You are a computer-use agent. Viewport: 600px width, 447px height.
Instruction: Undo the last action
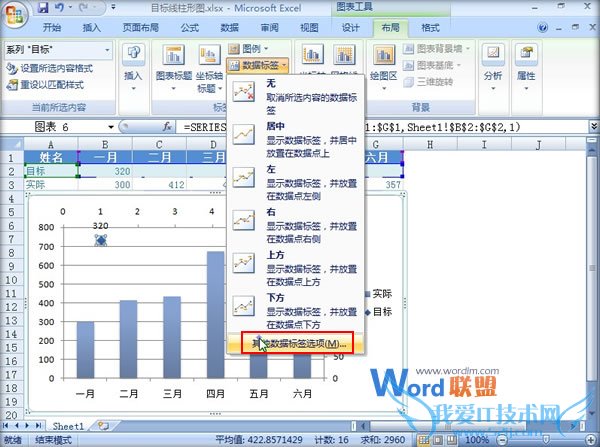[x=59, y=7]
